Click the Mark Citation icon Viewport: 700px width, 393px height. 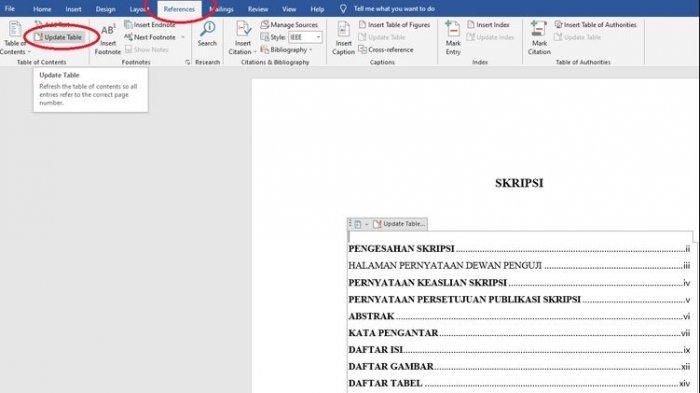pyautogui.click(x=539, y=29)
